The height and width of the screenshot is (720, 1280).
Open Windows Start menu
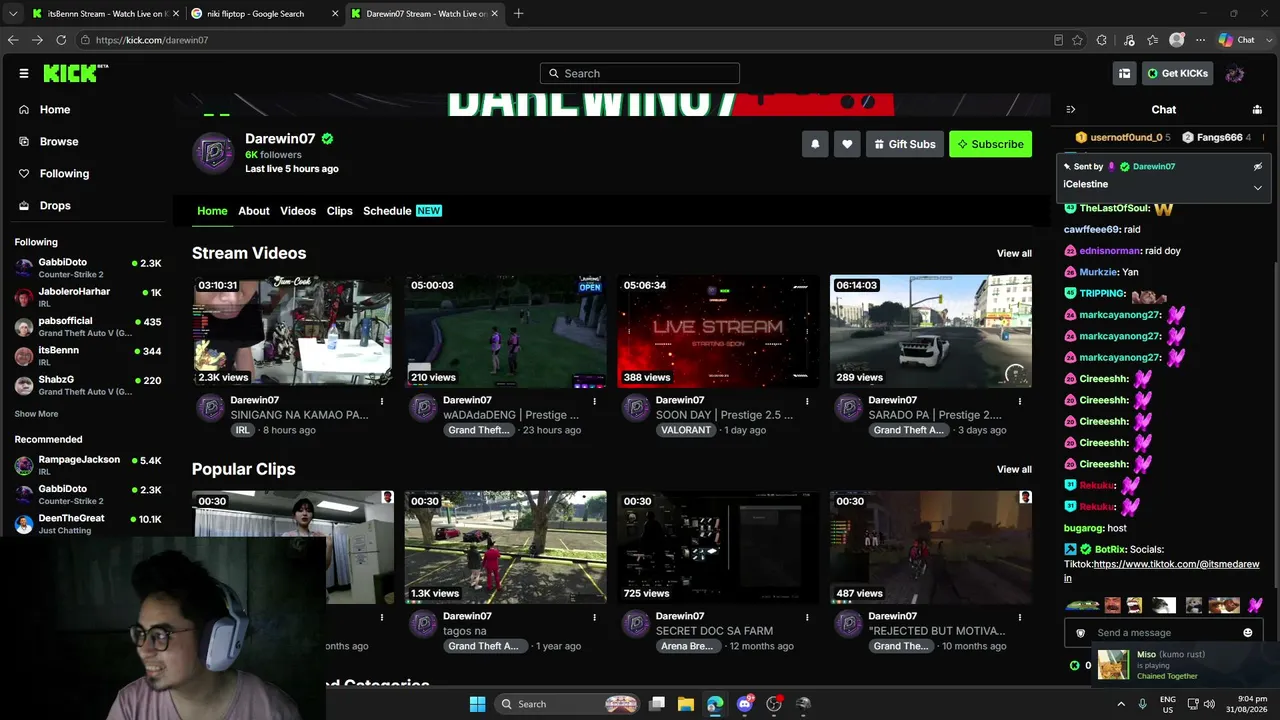[x=477, y=704]
